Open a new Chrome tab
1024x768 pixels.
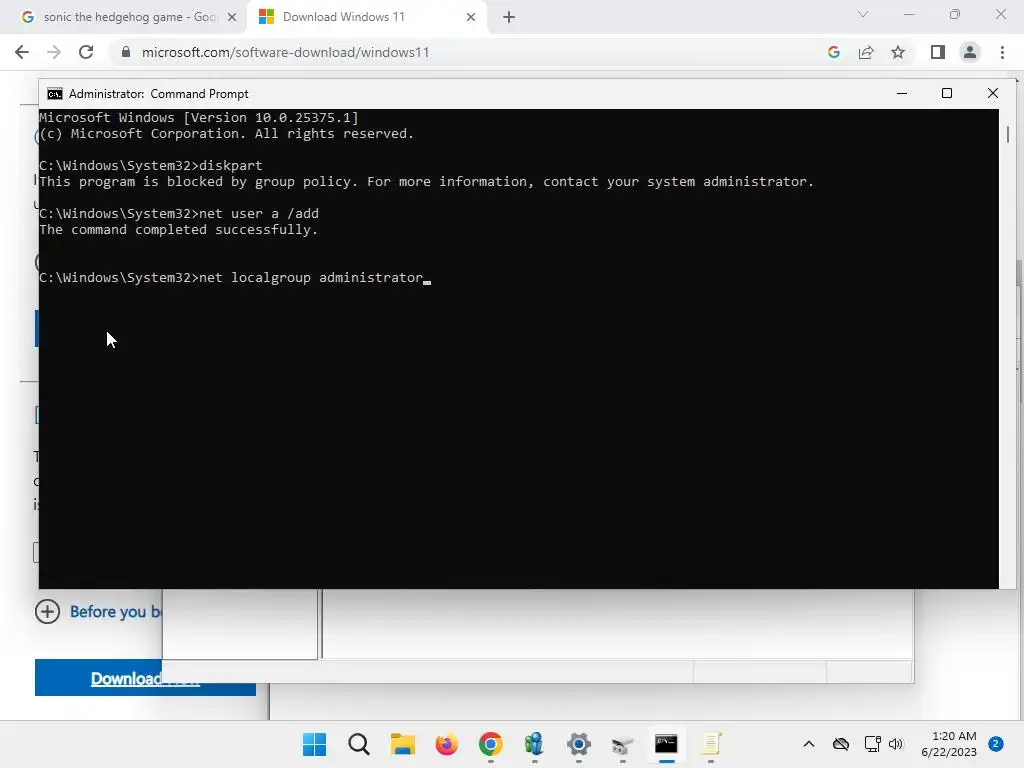tap(509, 17)
